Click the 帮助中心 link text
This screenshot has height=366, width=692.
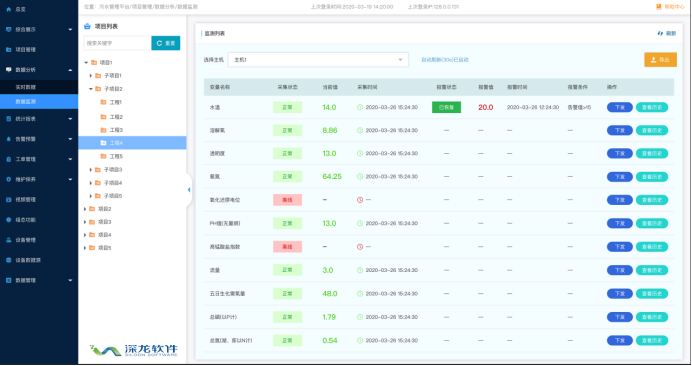(674, 7)
